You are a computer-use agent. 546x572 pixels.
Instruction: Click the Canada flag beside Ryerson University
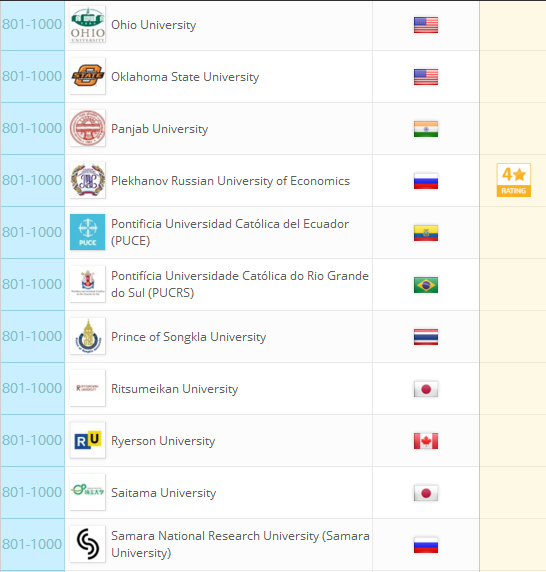pos(426,441)
